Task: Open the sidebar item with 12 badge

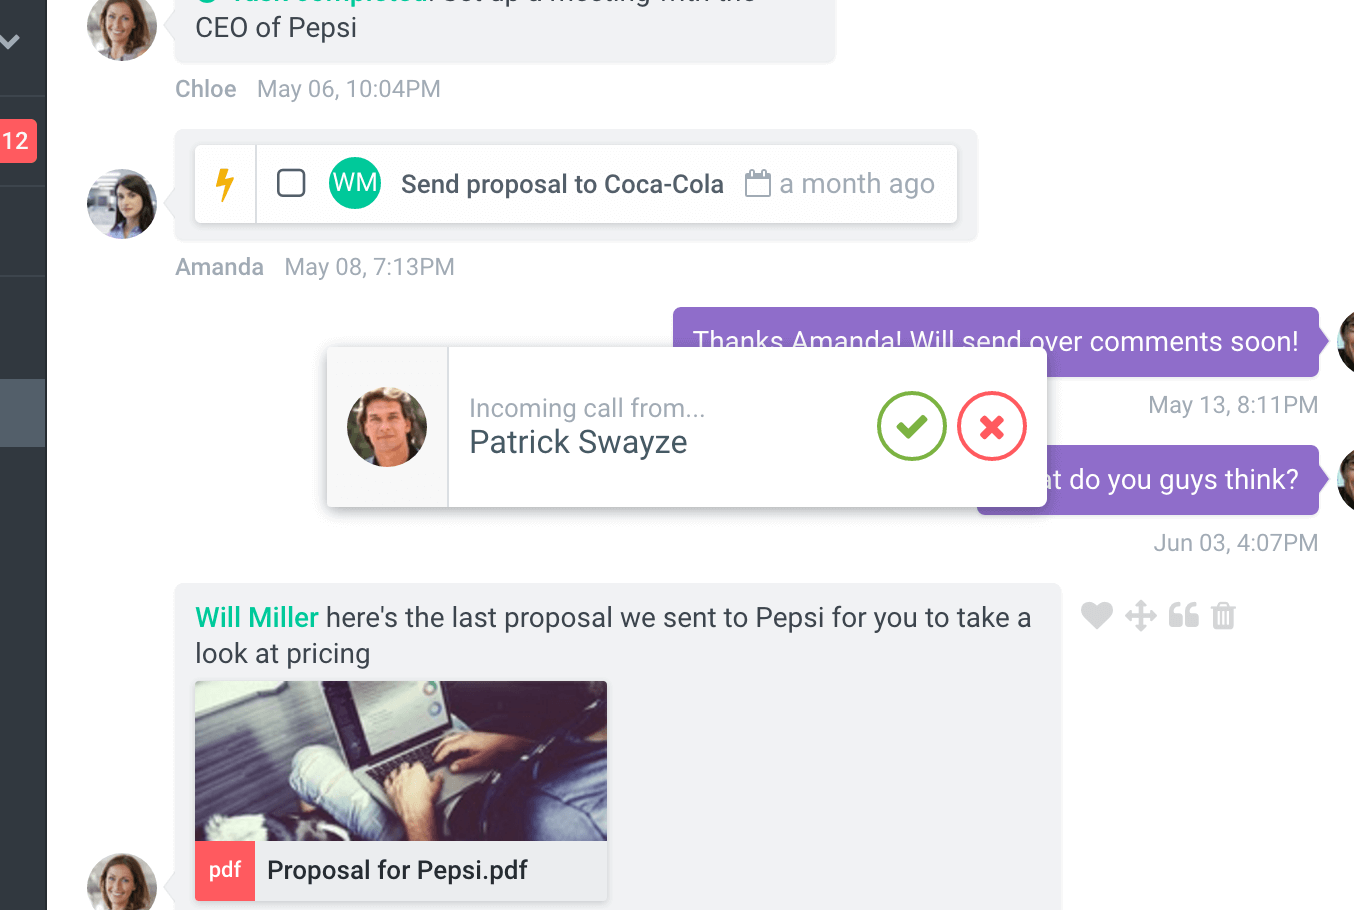Action: click(x=17, y=141)
